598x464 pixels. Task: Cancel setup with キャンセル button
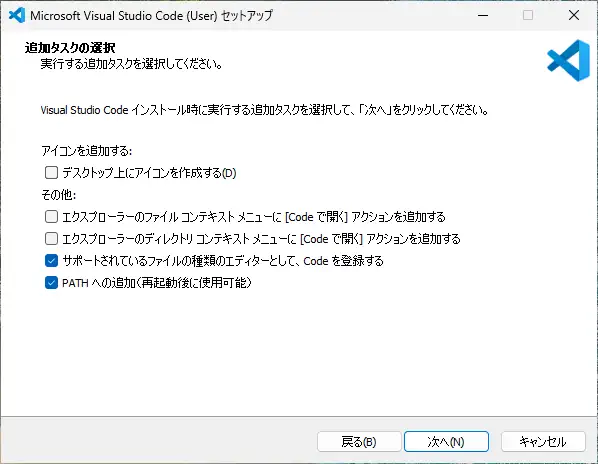click(x=543, y=442)
